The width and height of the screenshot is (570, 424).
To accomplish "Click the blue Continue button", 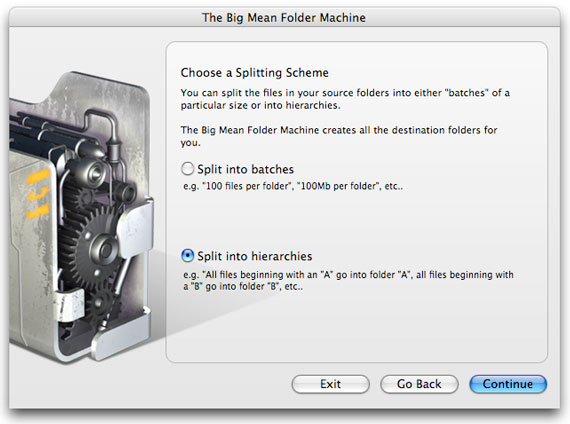I will tap(508, 384).
